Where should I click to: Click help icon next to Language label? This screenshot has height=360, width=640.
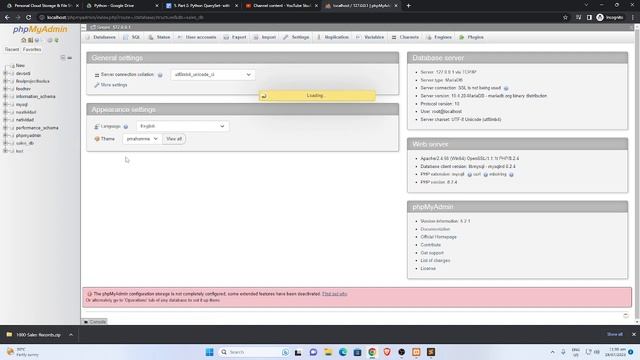(126, 127)
